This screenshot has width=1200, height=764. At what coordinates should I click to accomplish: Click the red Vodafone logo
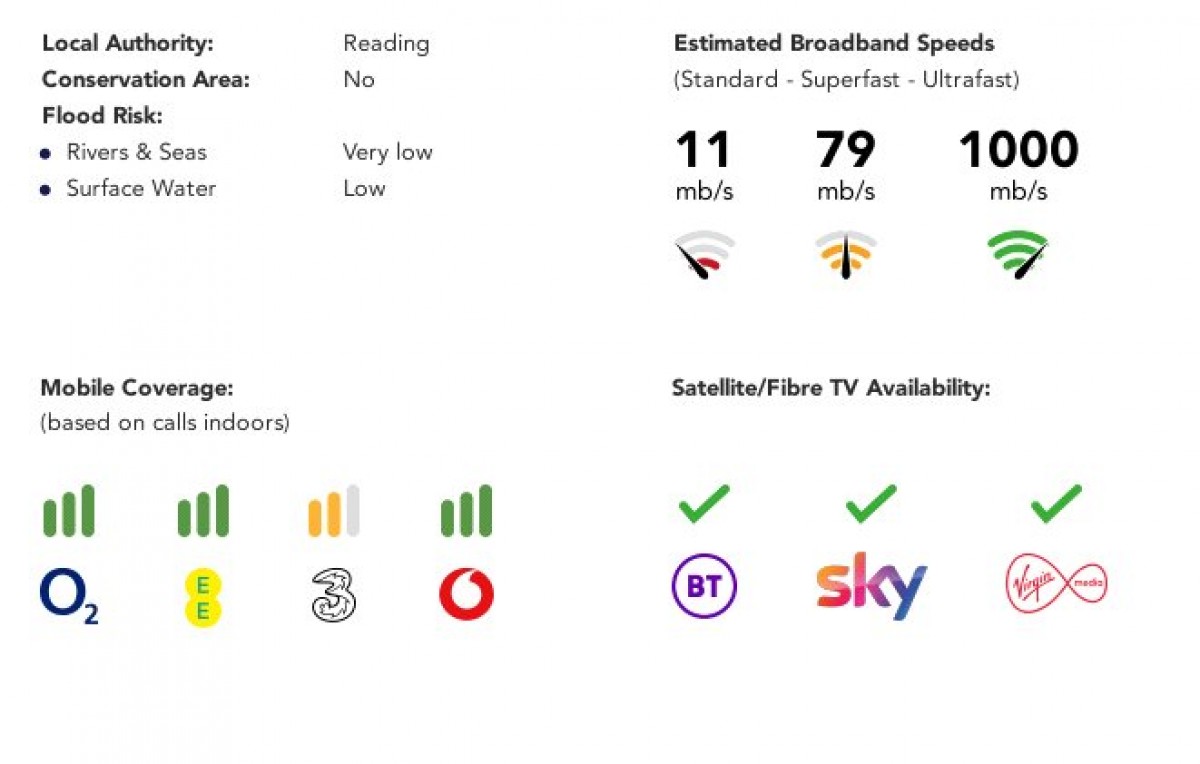[x=466, y=595]
